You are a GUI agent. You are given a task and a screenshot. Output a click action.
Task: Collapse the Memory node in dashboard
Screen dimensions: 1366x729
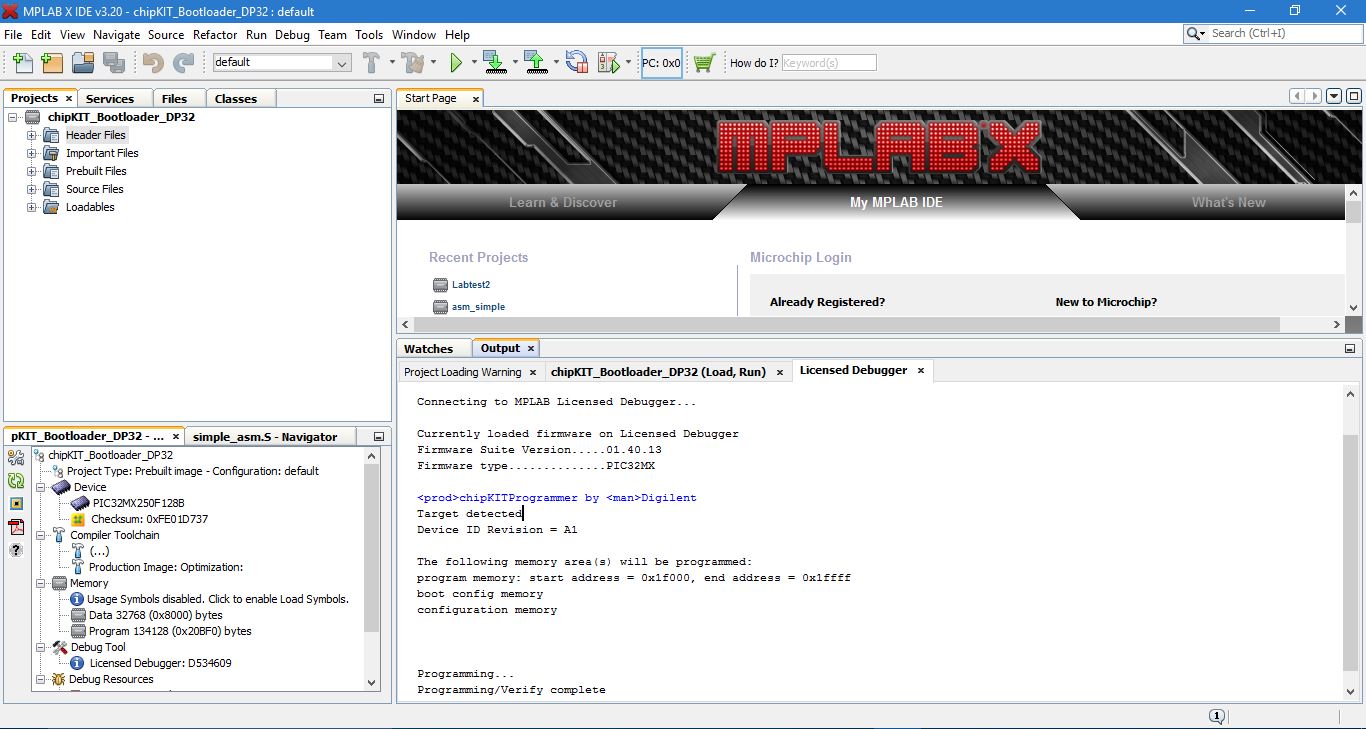click(x=40, y=583)
